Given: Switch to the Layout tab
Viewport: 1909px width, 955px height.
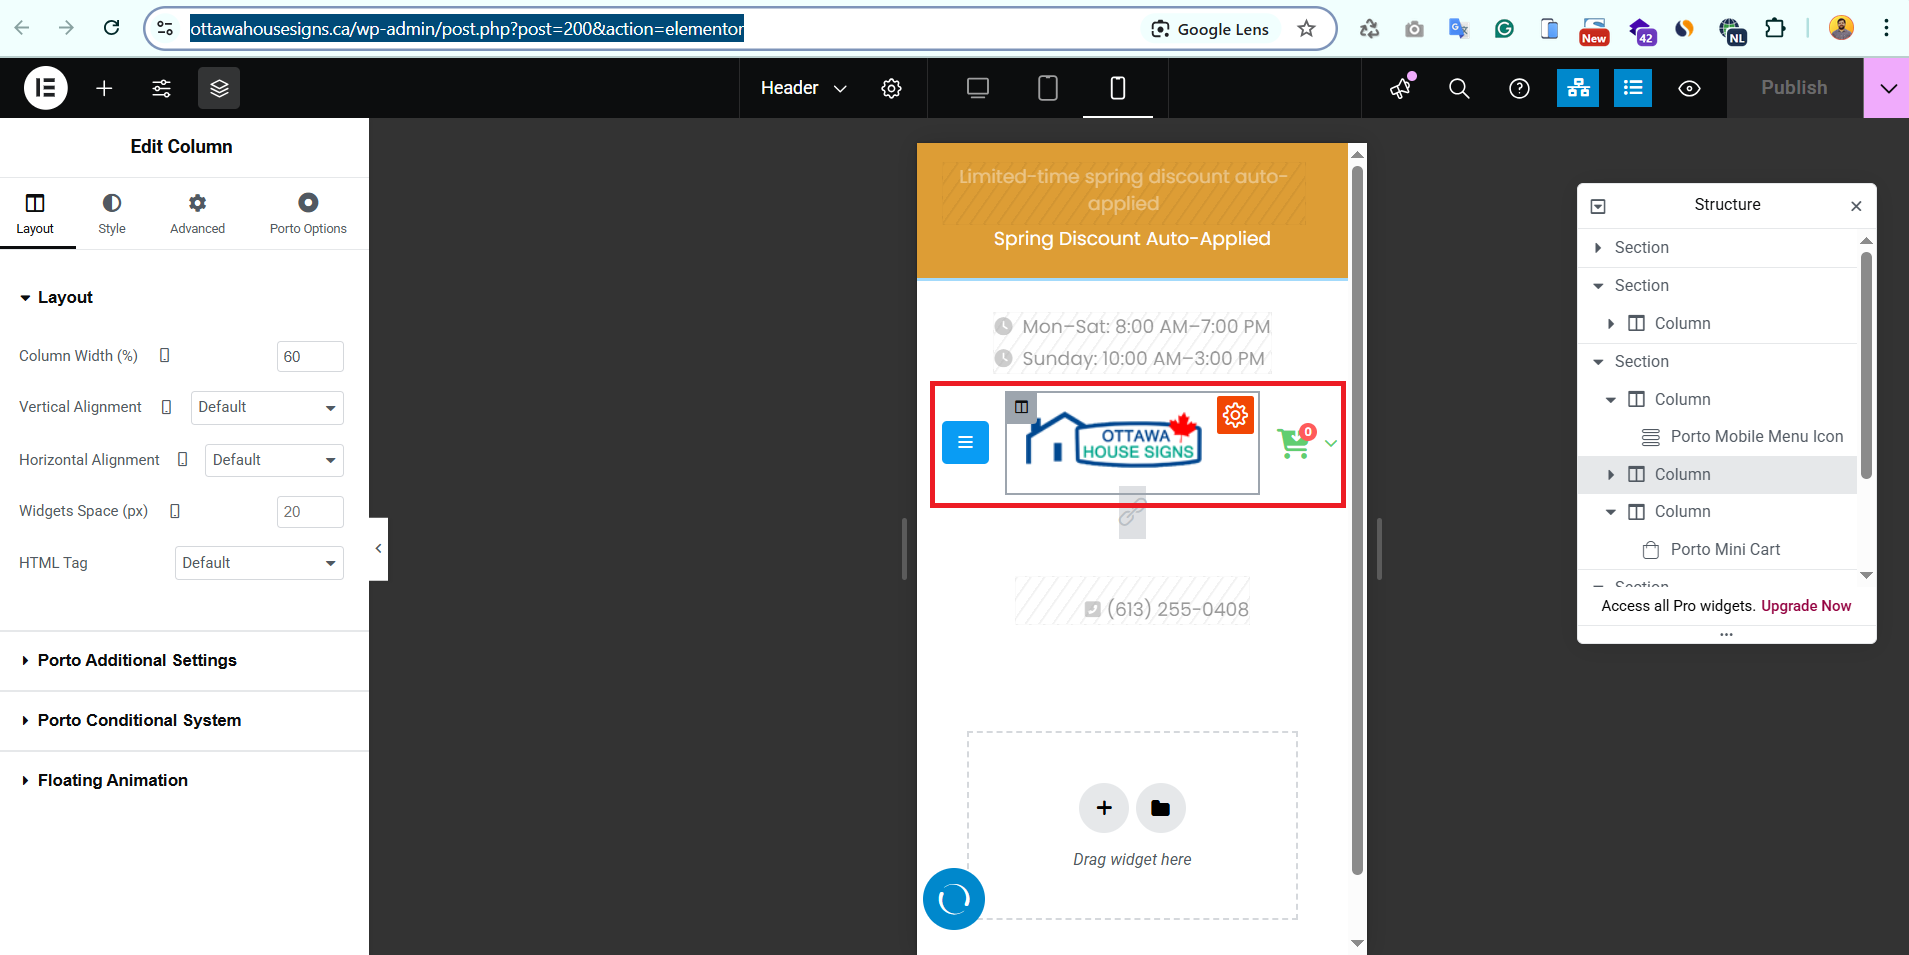Looking at the screenshot, I should [35, 214].
